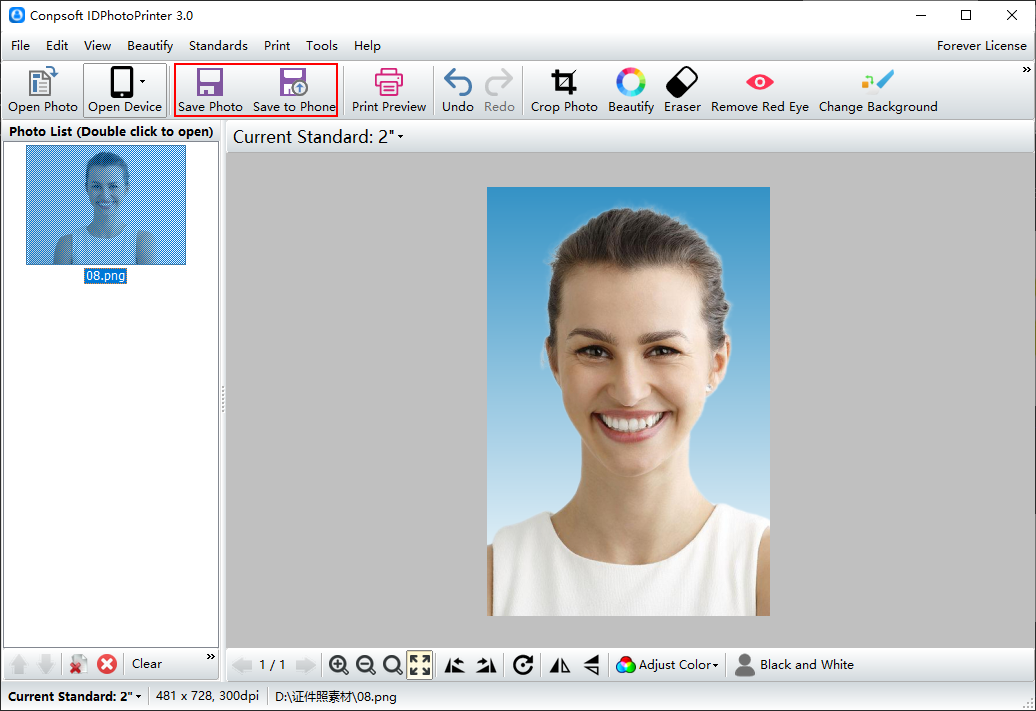Toggle Black and White mode

coord(794,665)
